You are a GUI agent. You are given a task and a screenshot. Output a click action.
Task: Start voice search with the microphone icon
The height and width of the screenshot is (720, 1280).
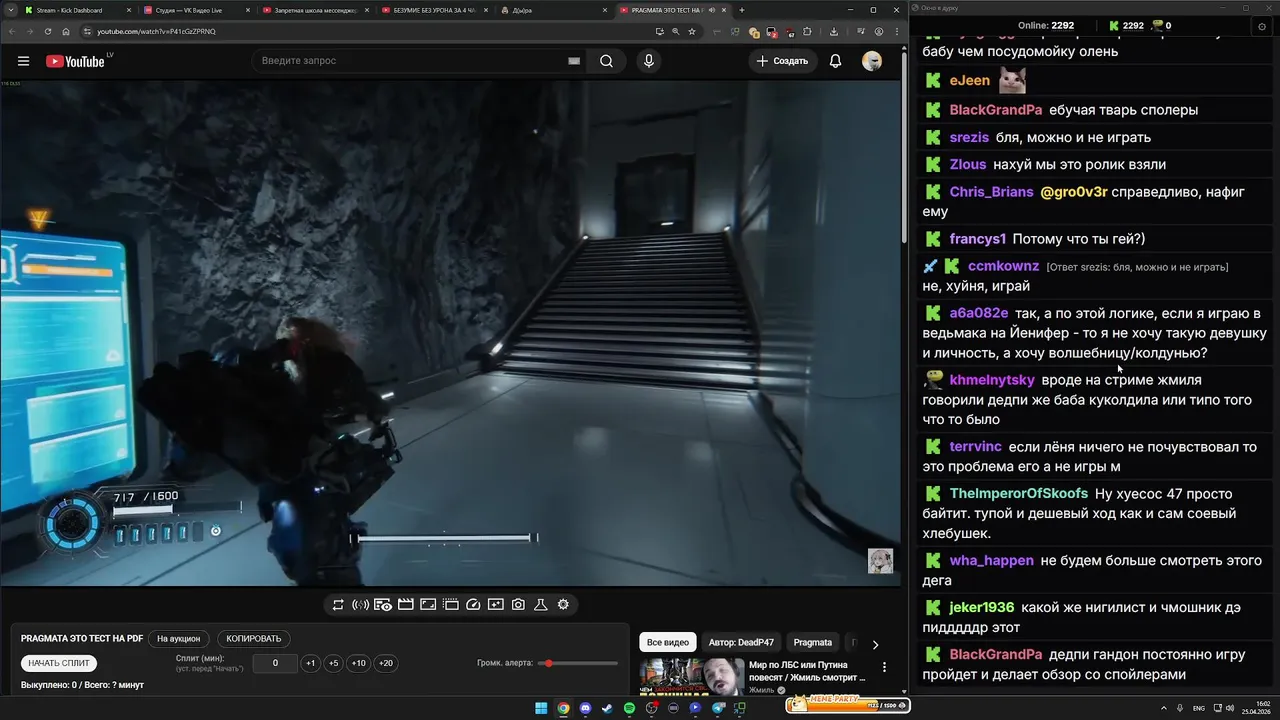[649, 61]
